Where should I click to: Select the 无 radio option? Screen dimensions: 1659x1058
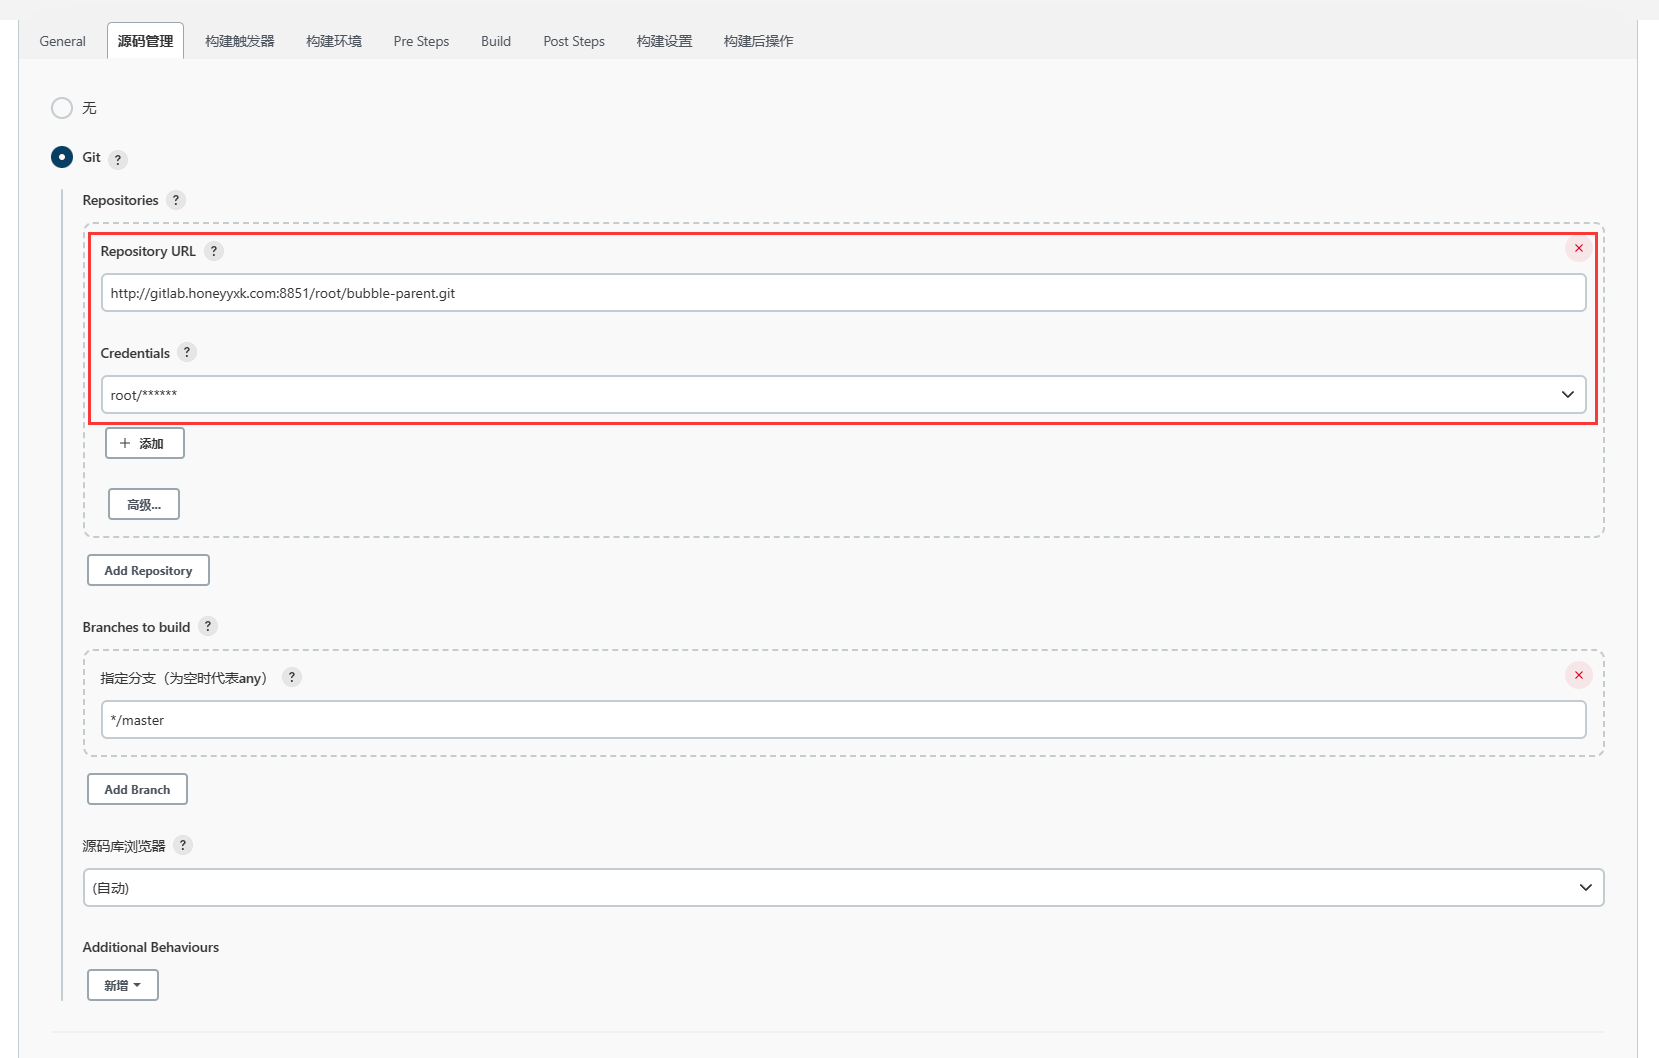62,108
